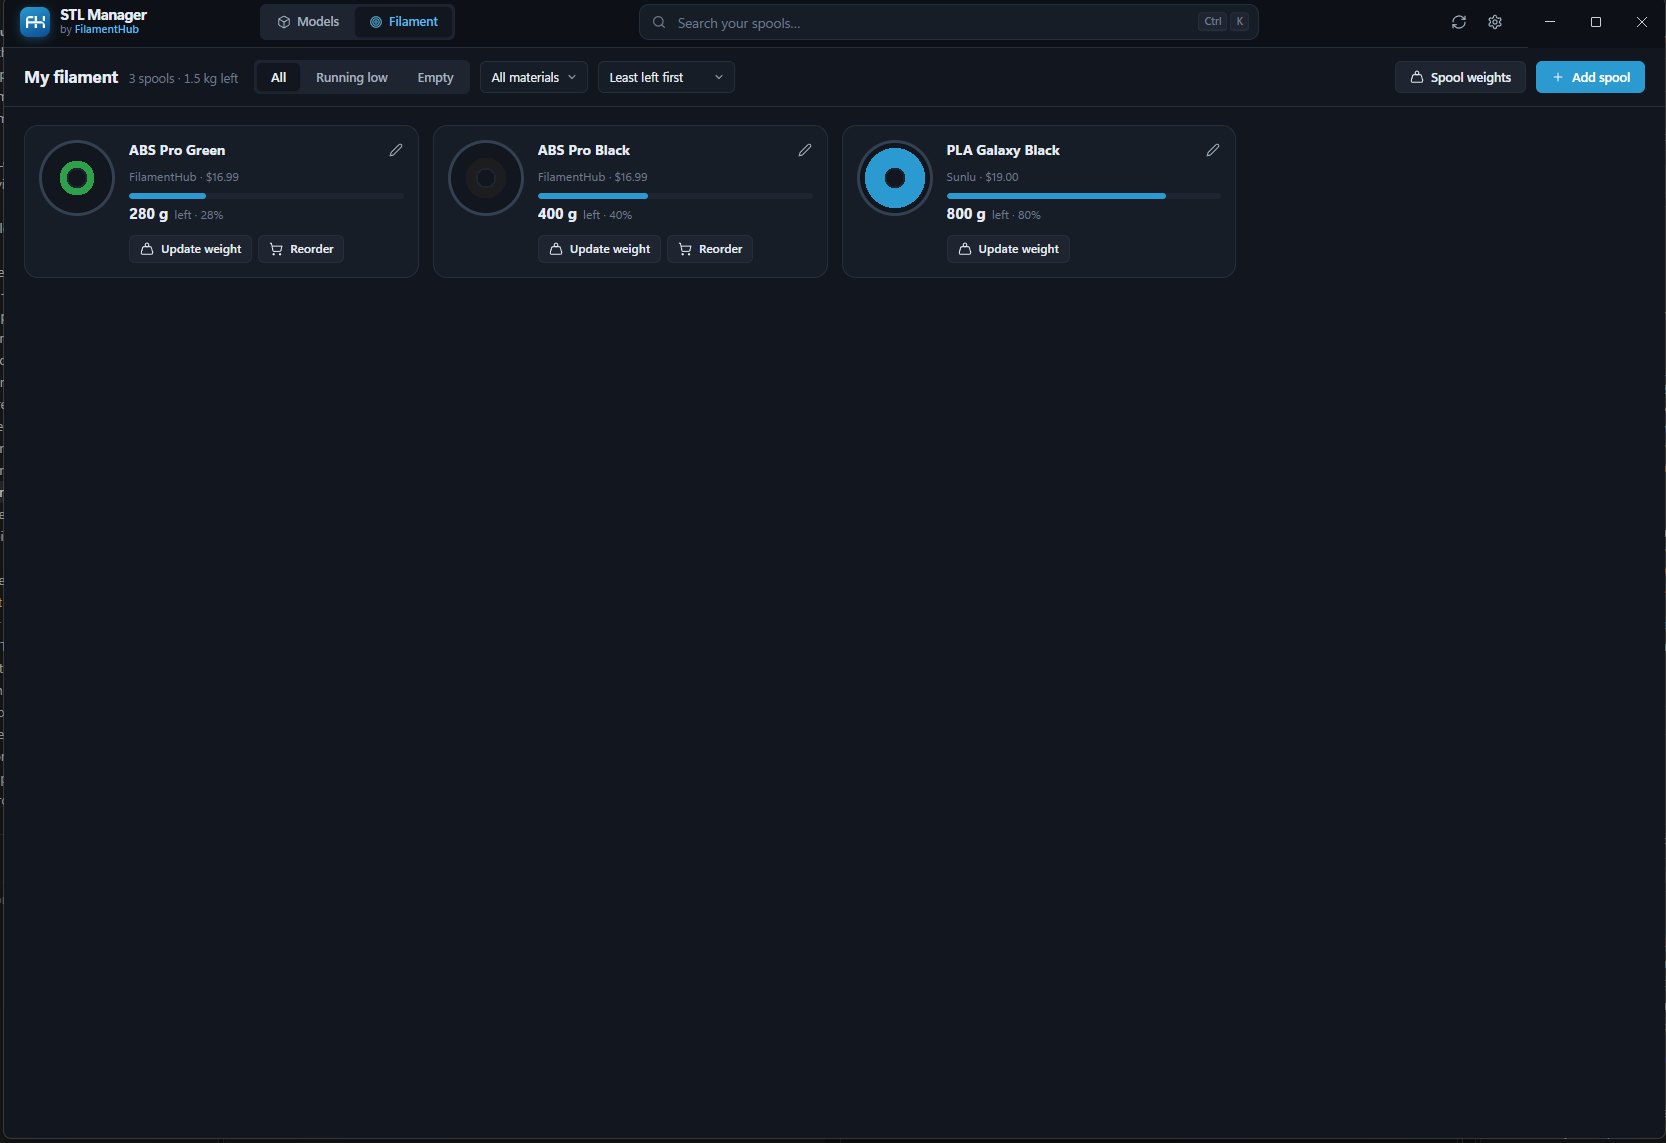The width and height of the screenshot is (1666, 1143).
Task: Edit ABS Pro Black with pencil icon
Action: tap(805, 150)
